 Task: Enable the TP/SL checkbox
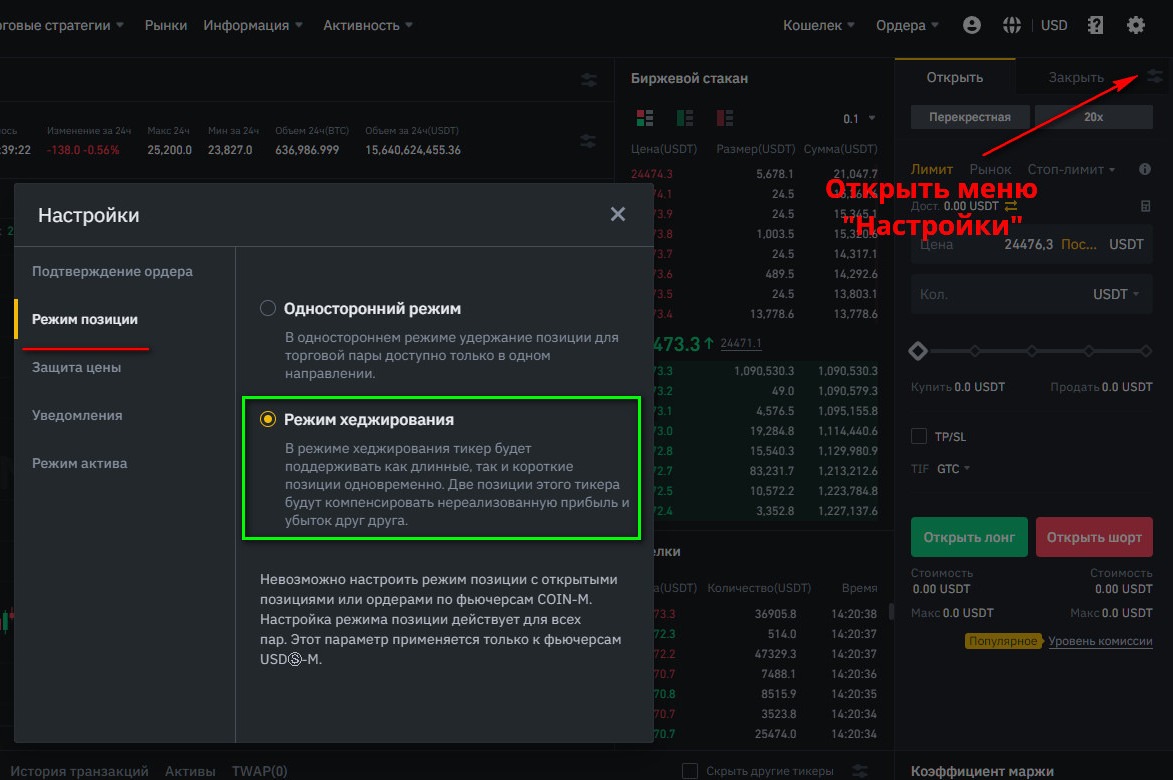919,436
